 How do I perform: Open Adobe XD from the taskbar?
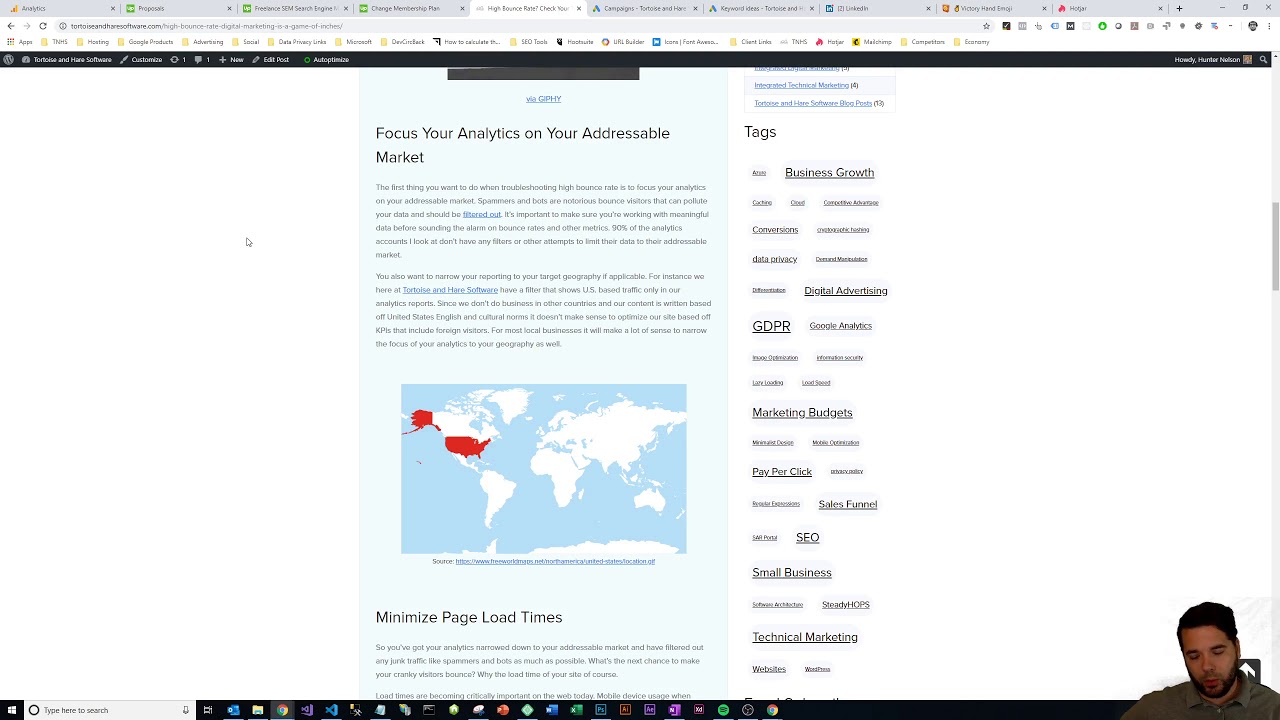[x=699, y=710]
